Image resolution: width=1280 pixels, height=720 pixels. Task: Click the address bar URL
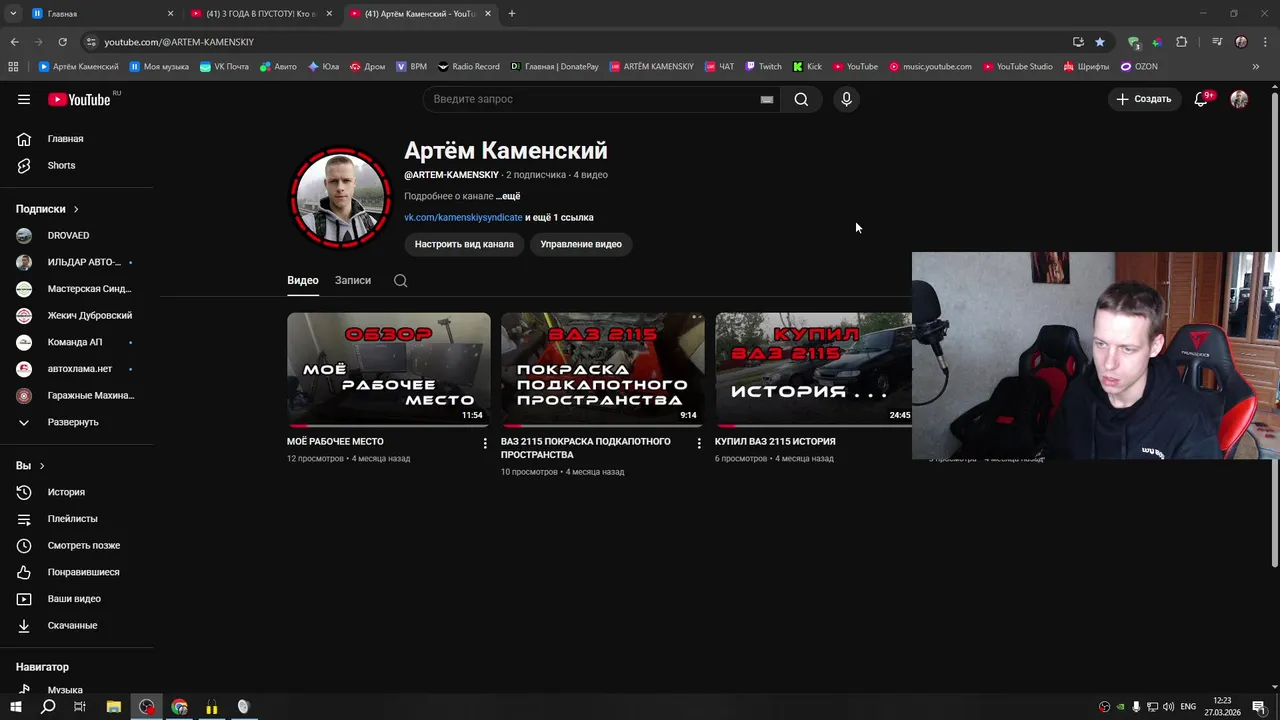point(179,42)
